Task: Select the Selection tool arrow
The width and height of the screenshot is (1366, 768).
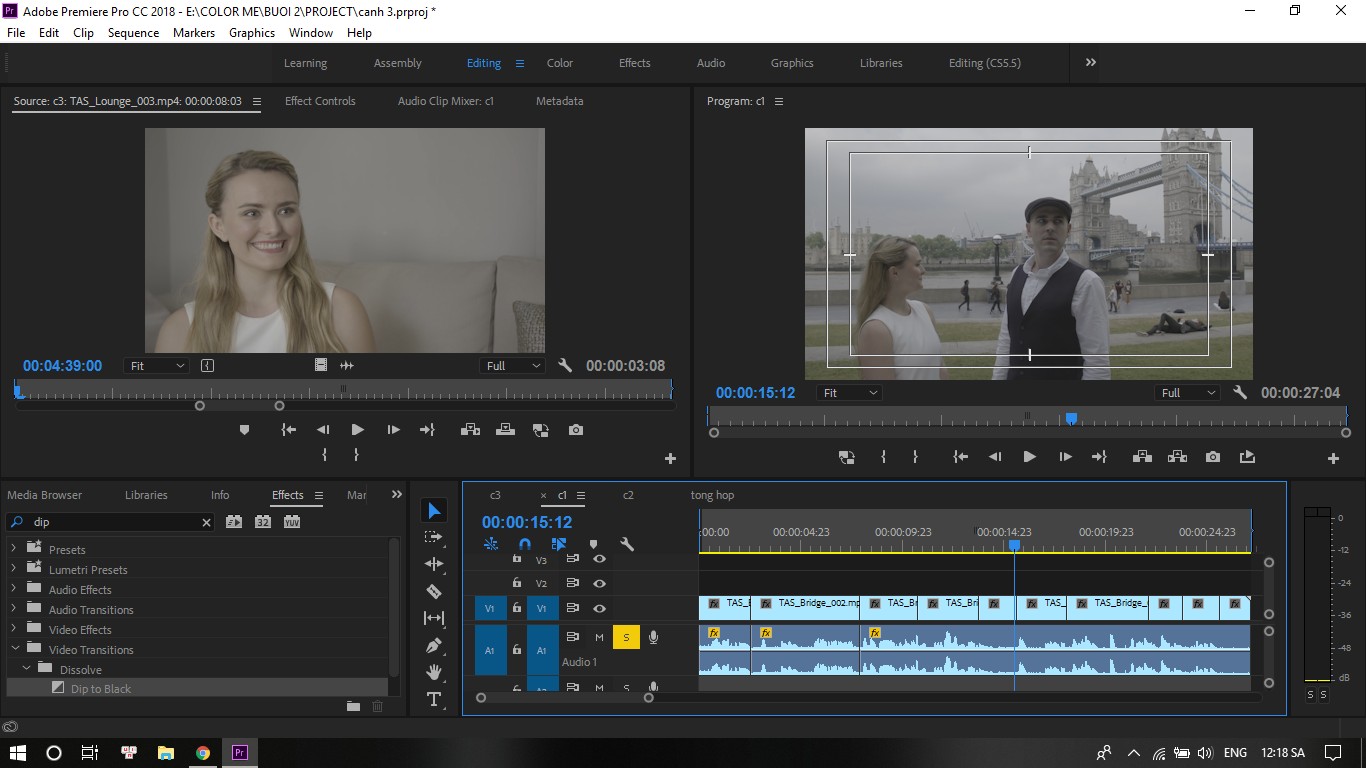Action: pos(434,511)
